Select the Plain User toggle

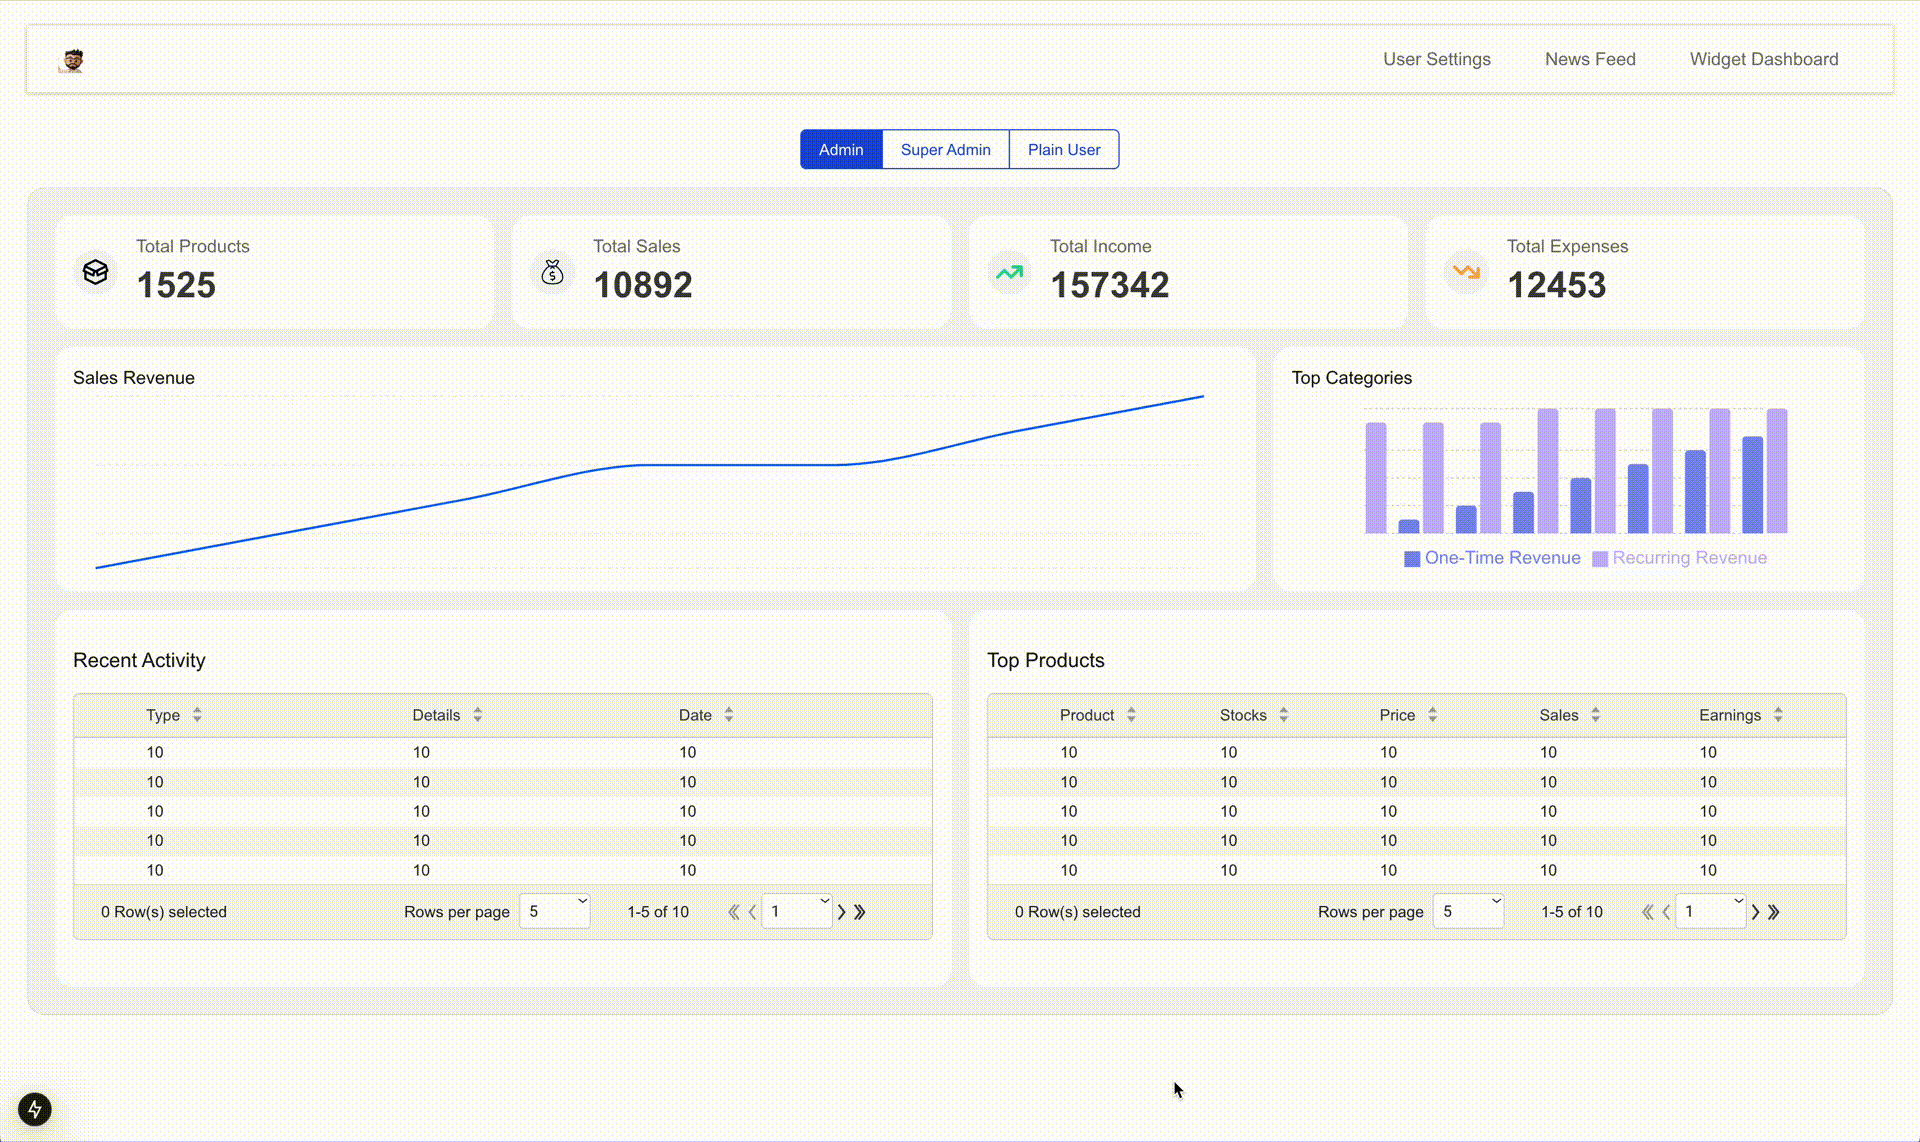(x=1064, y=148)
